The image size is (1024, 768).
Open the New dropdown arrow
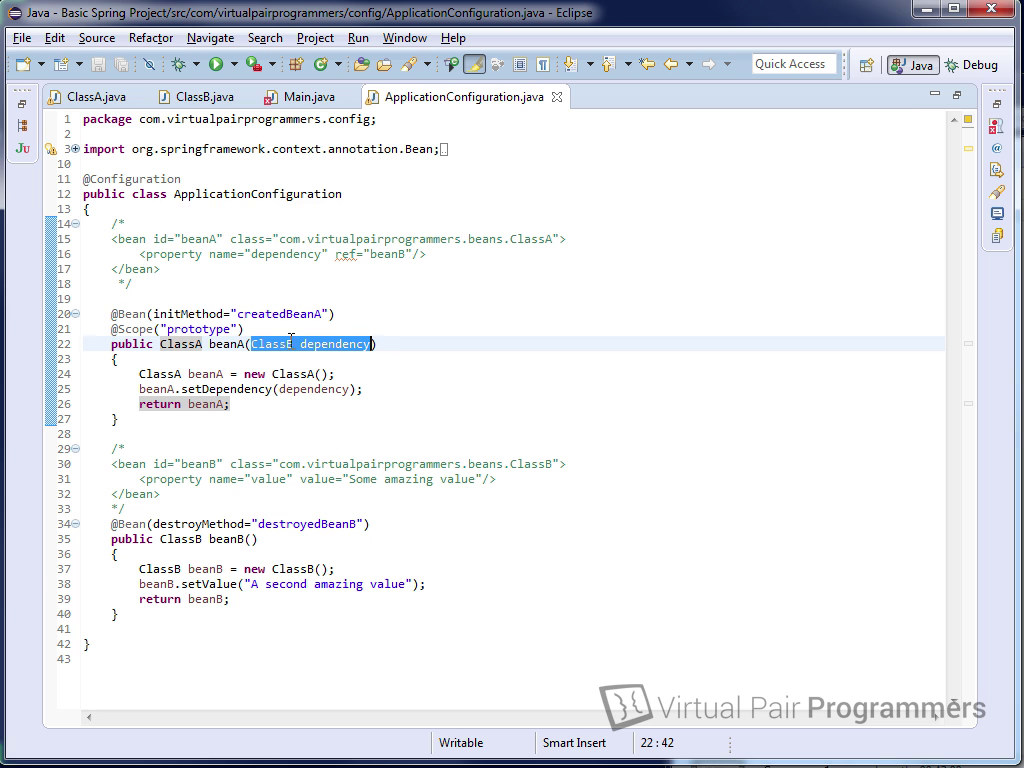click(41, 64)
